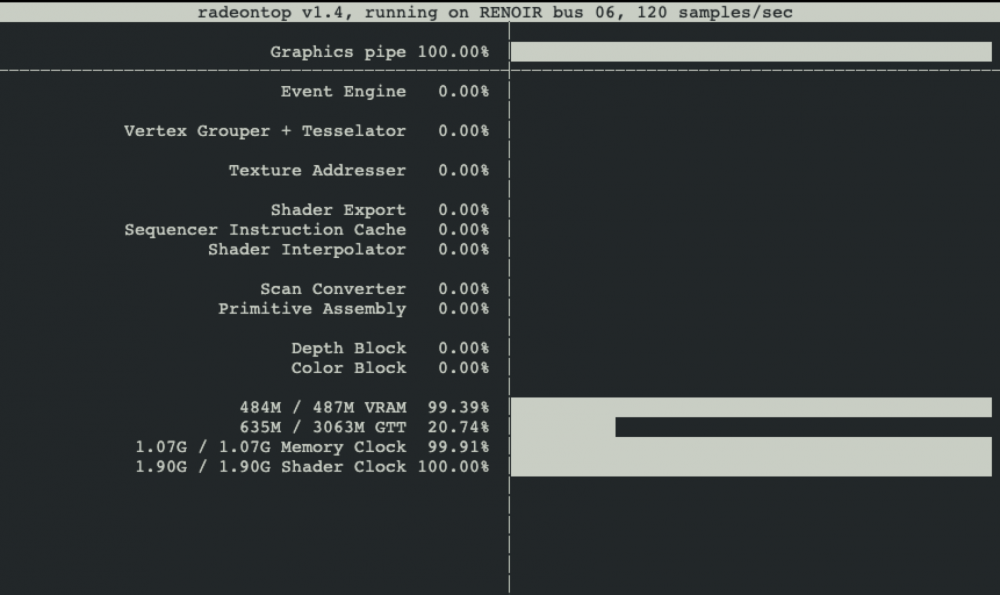Click the Graphics pipe 100.00% value
Viewport: 1000px width, 595px height.
(453, 52)
